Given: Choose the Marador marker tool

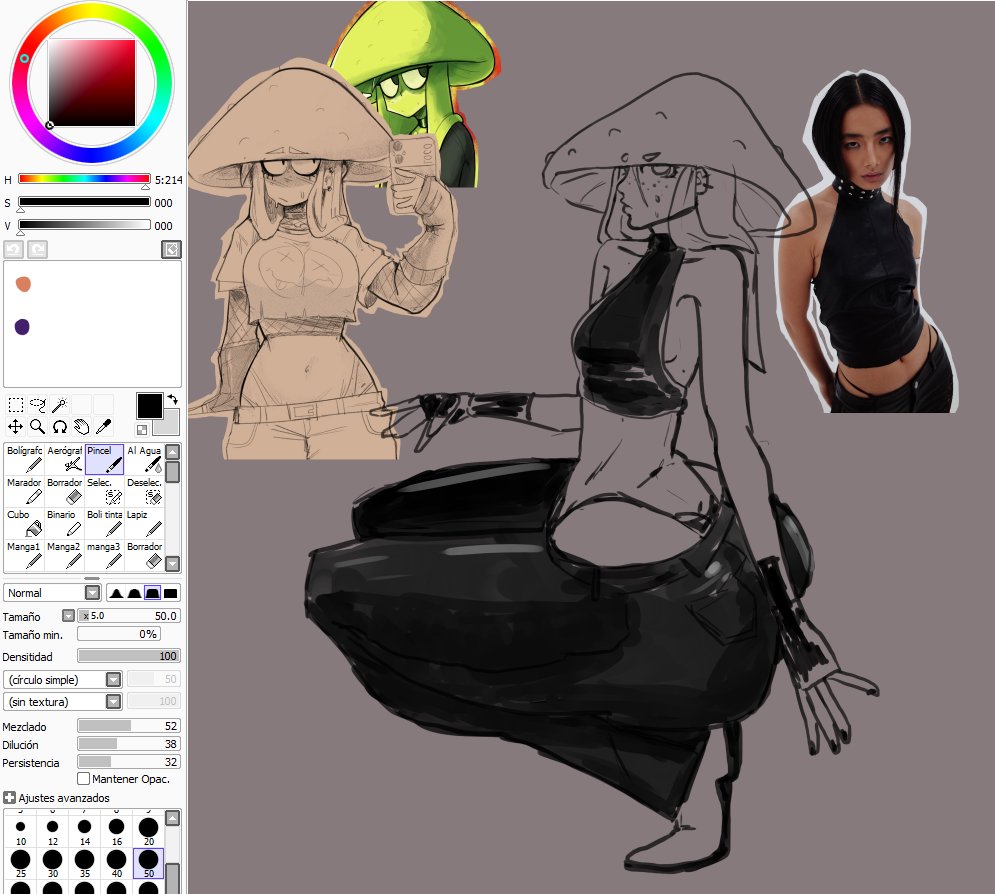Looking at the screenshot, I should [24, 491].
